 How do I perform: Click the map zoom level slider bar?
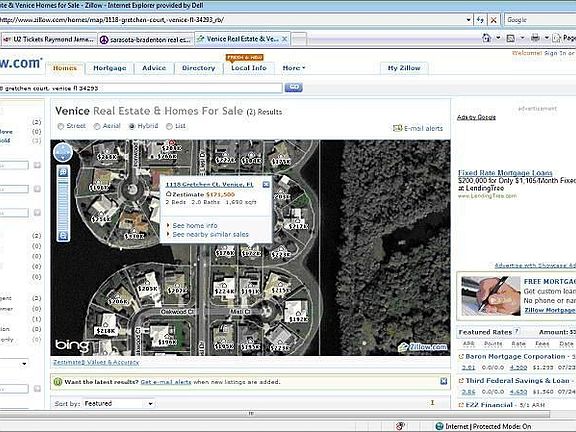pos(63,204)
